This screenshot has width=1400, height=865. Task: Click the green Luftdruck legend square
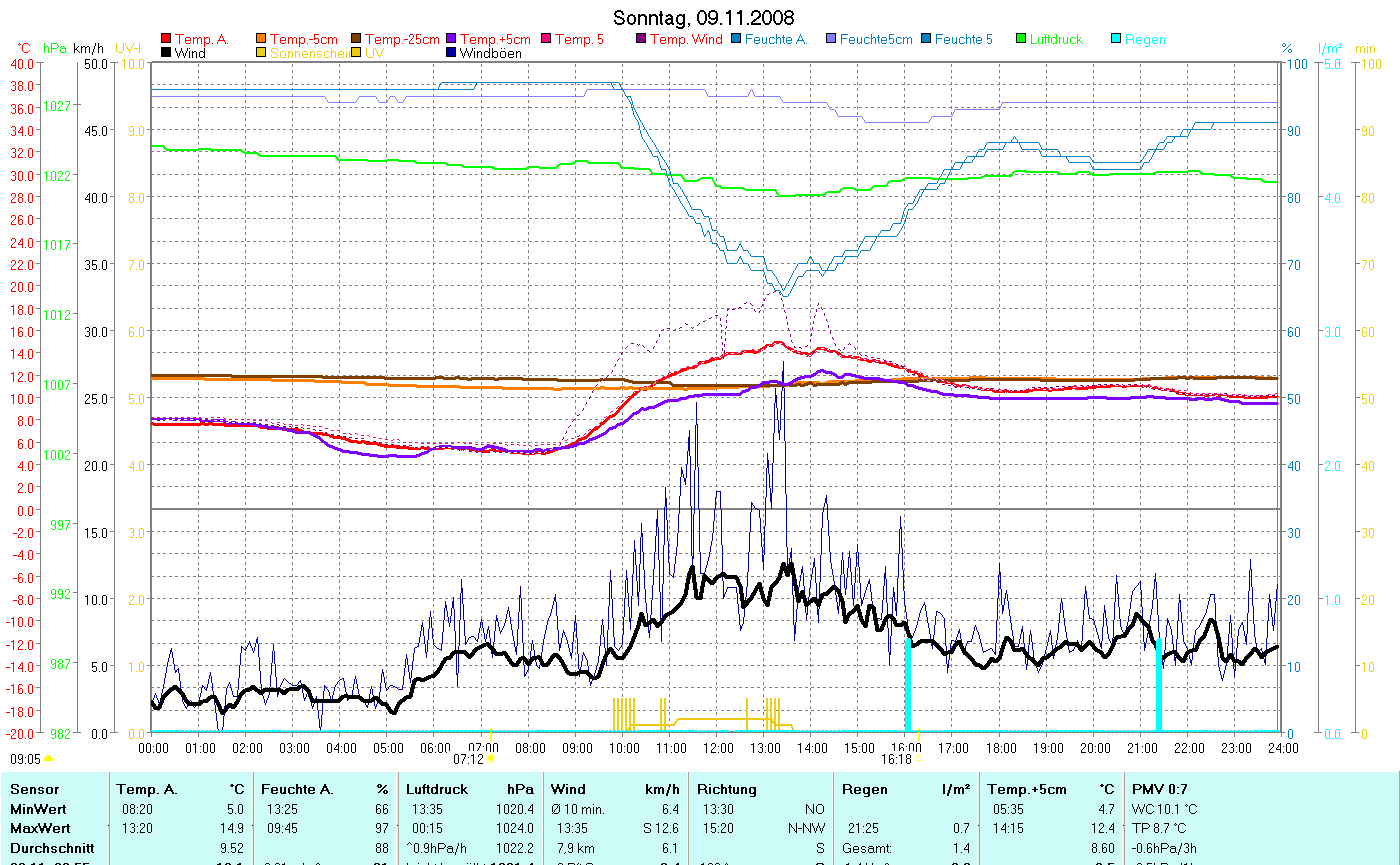click(1021, 39)
